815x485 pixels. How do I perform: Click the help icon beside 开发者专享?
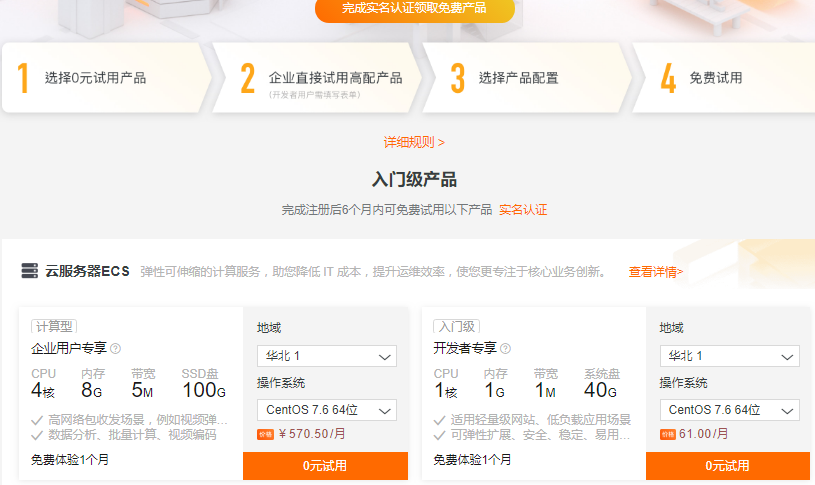coord(505,349)
